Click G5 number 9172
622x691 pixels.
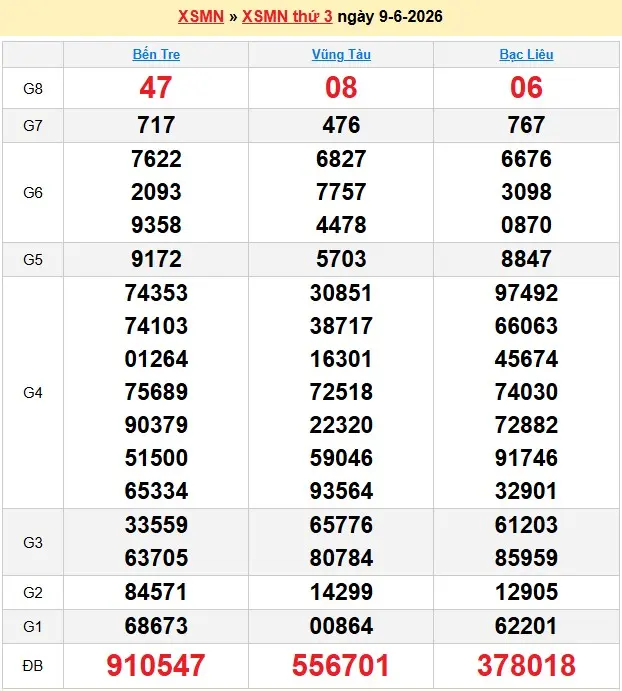point(156,259)
